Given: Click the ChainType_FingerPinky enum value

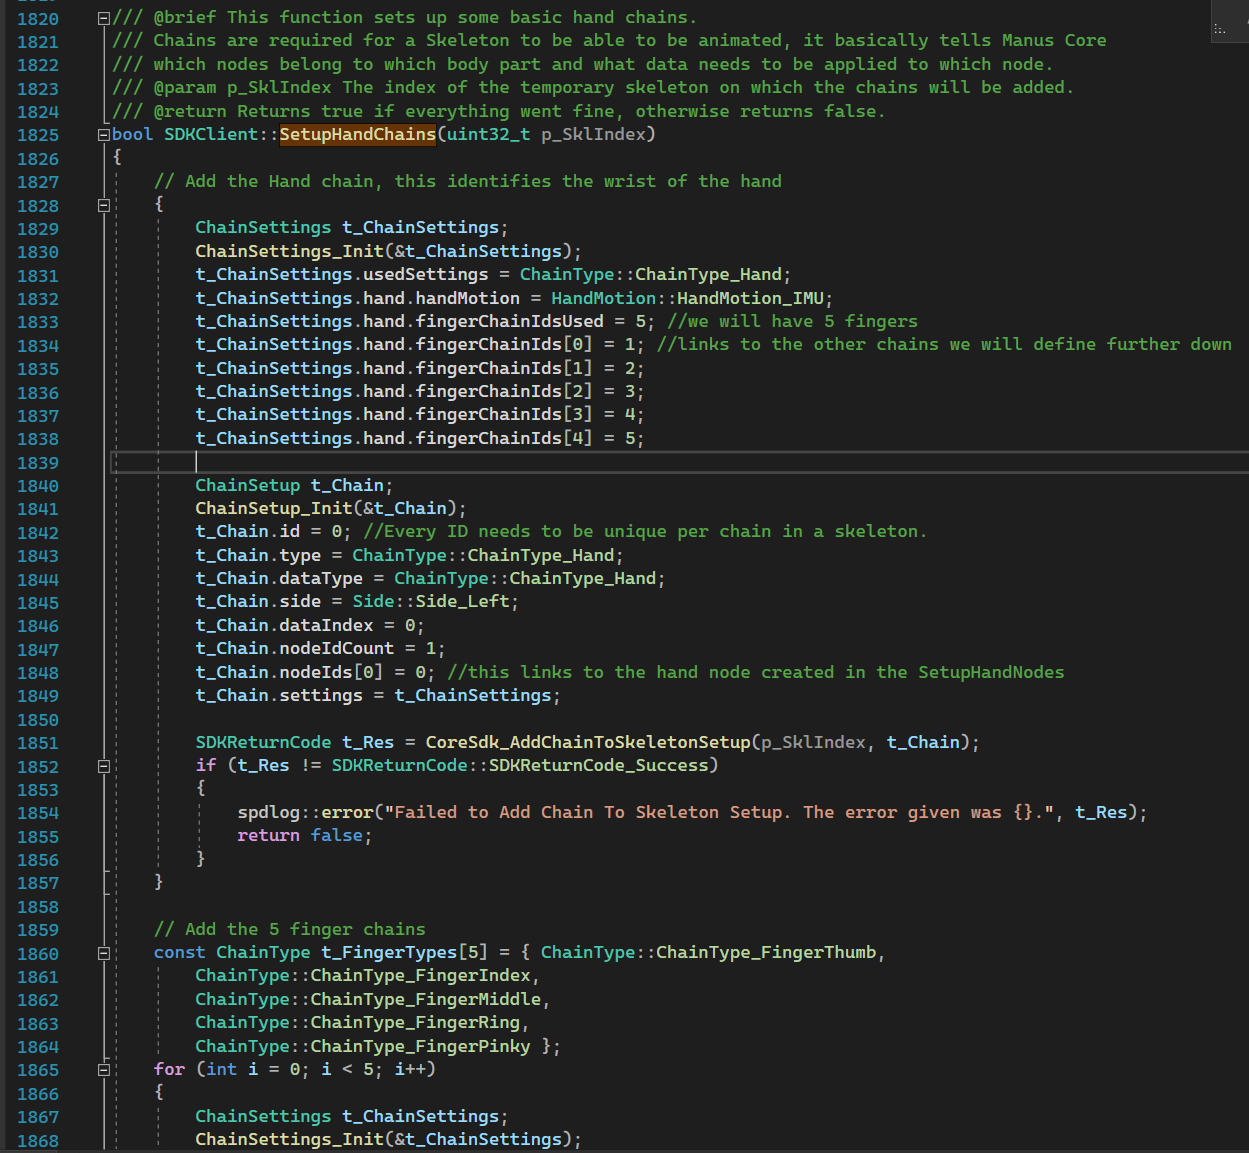Looking at the screenshot, I should (420, 1046).
